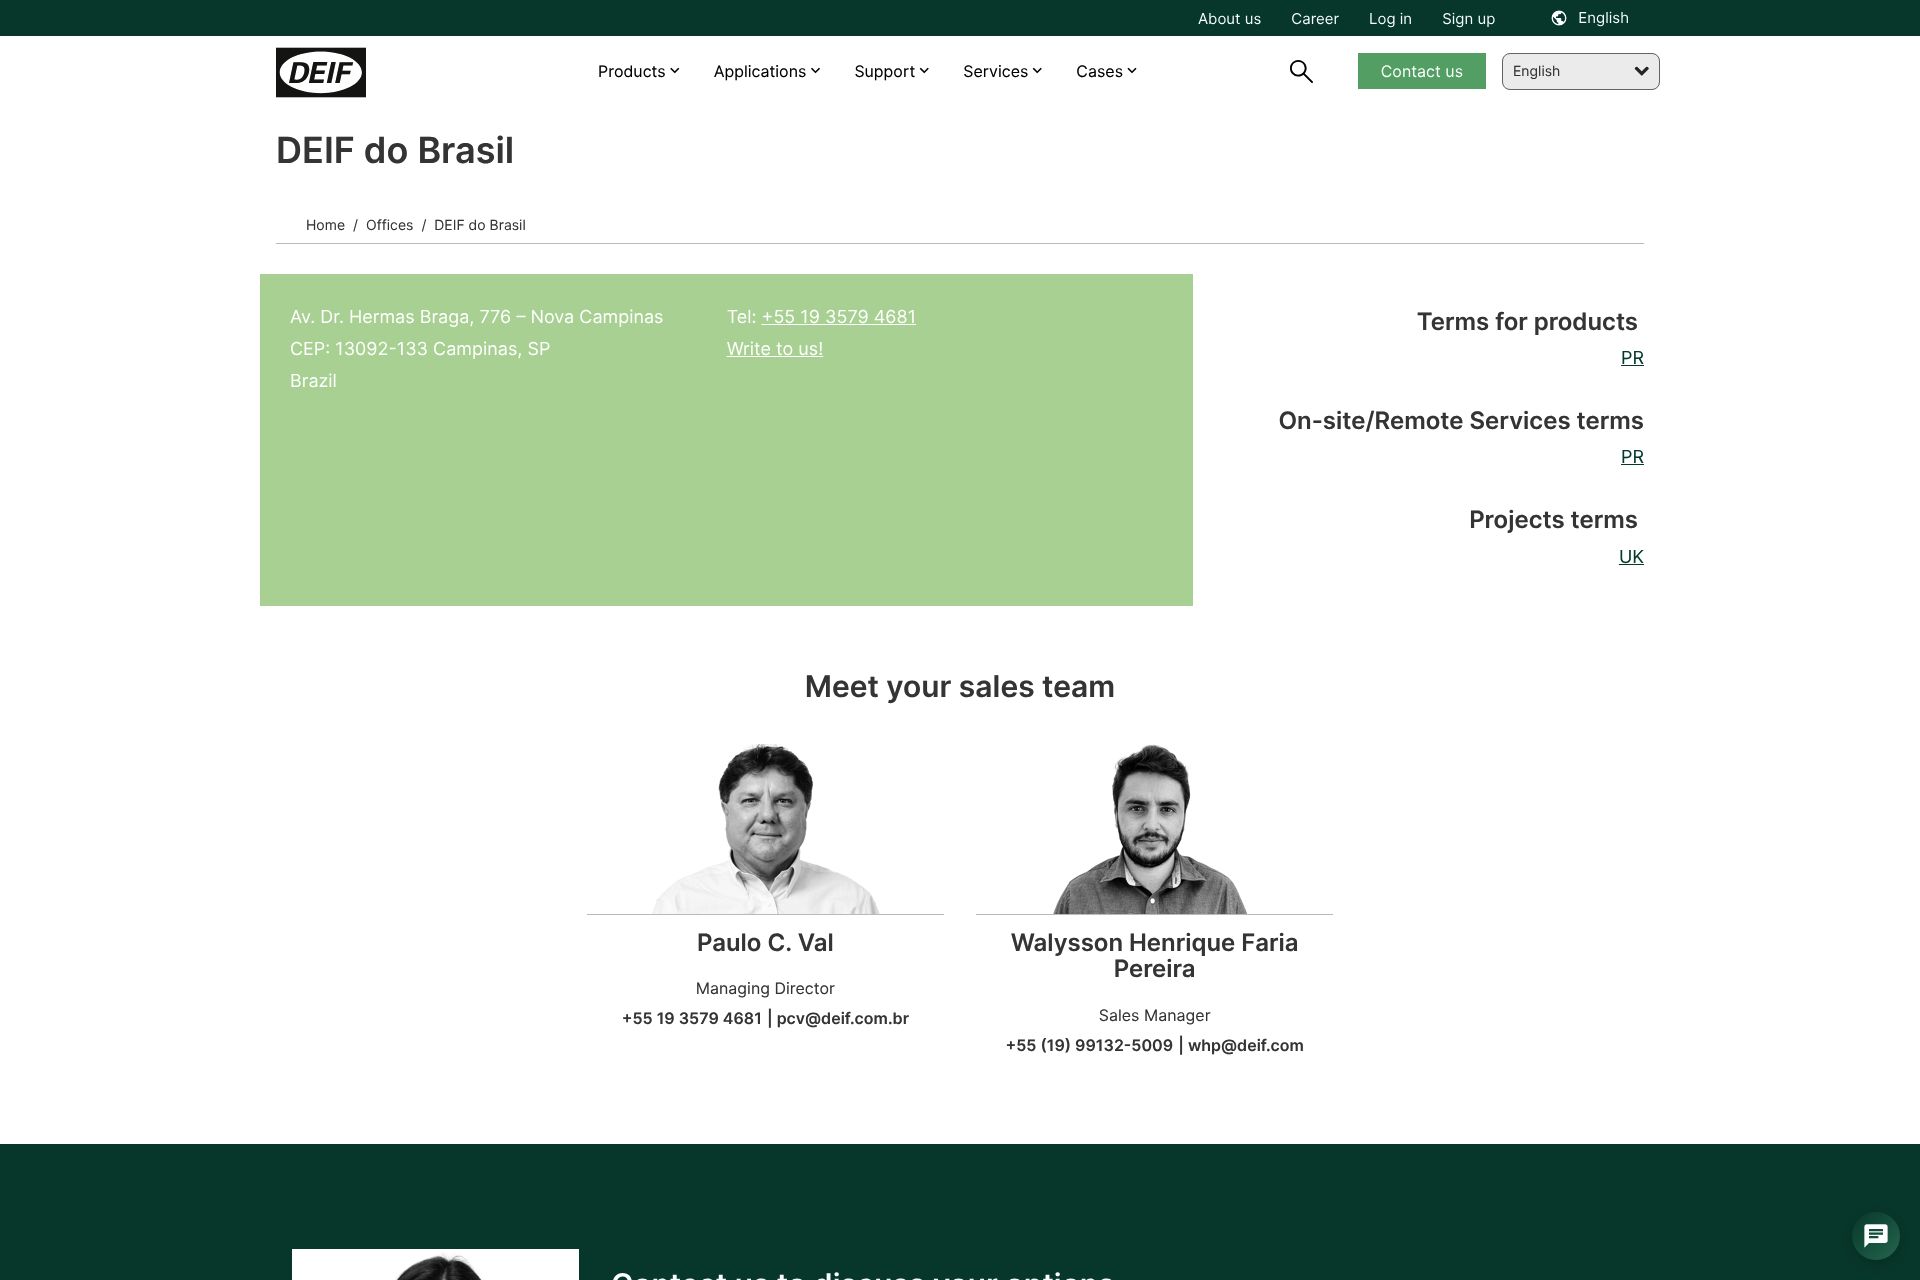
Task: Click the globe language icon
Action: tap(1559, 18)
